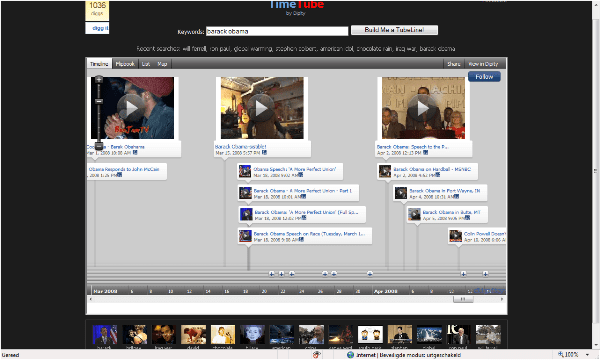Click info icon beside 'Mar 1, 2008 10:00 AM'
The height and width of the screenshot is (360, 600).
click(135, 153)
